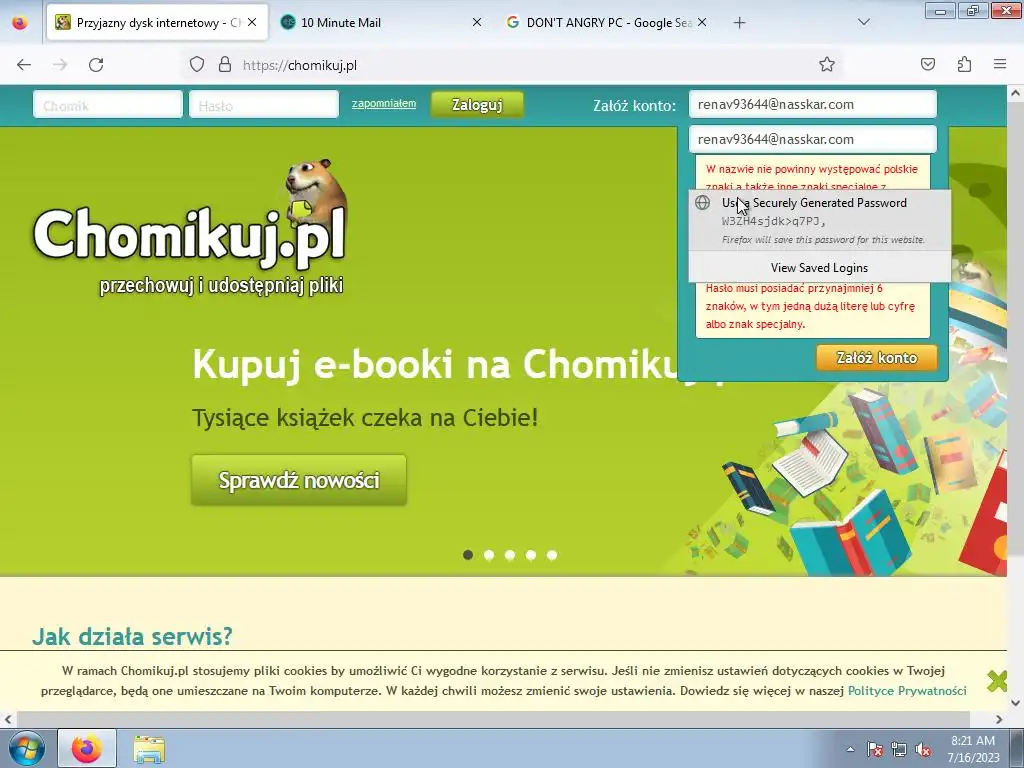Reload the page with the refresh icon
Screen dimensions: 1024x768
point(96,65)
